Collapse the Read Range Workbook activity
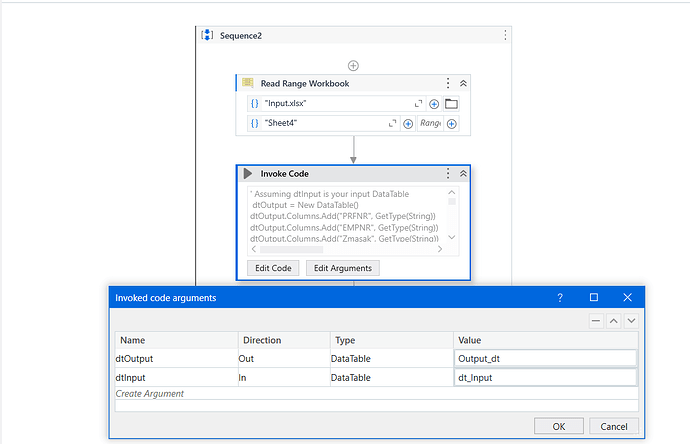 click(x=463, y=83)
